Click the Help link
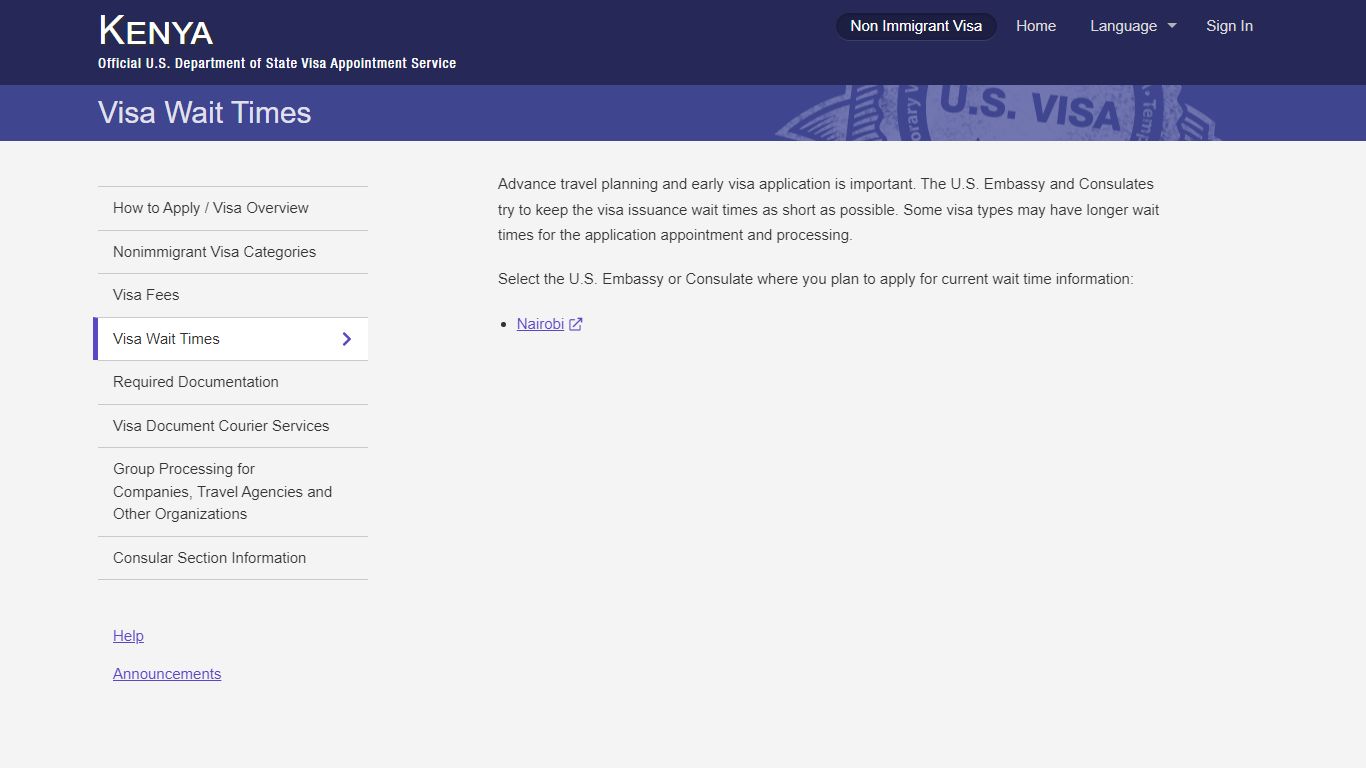 tap(128, 636)
